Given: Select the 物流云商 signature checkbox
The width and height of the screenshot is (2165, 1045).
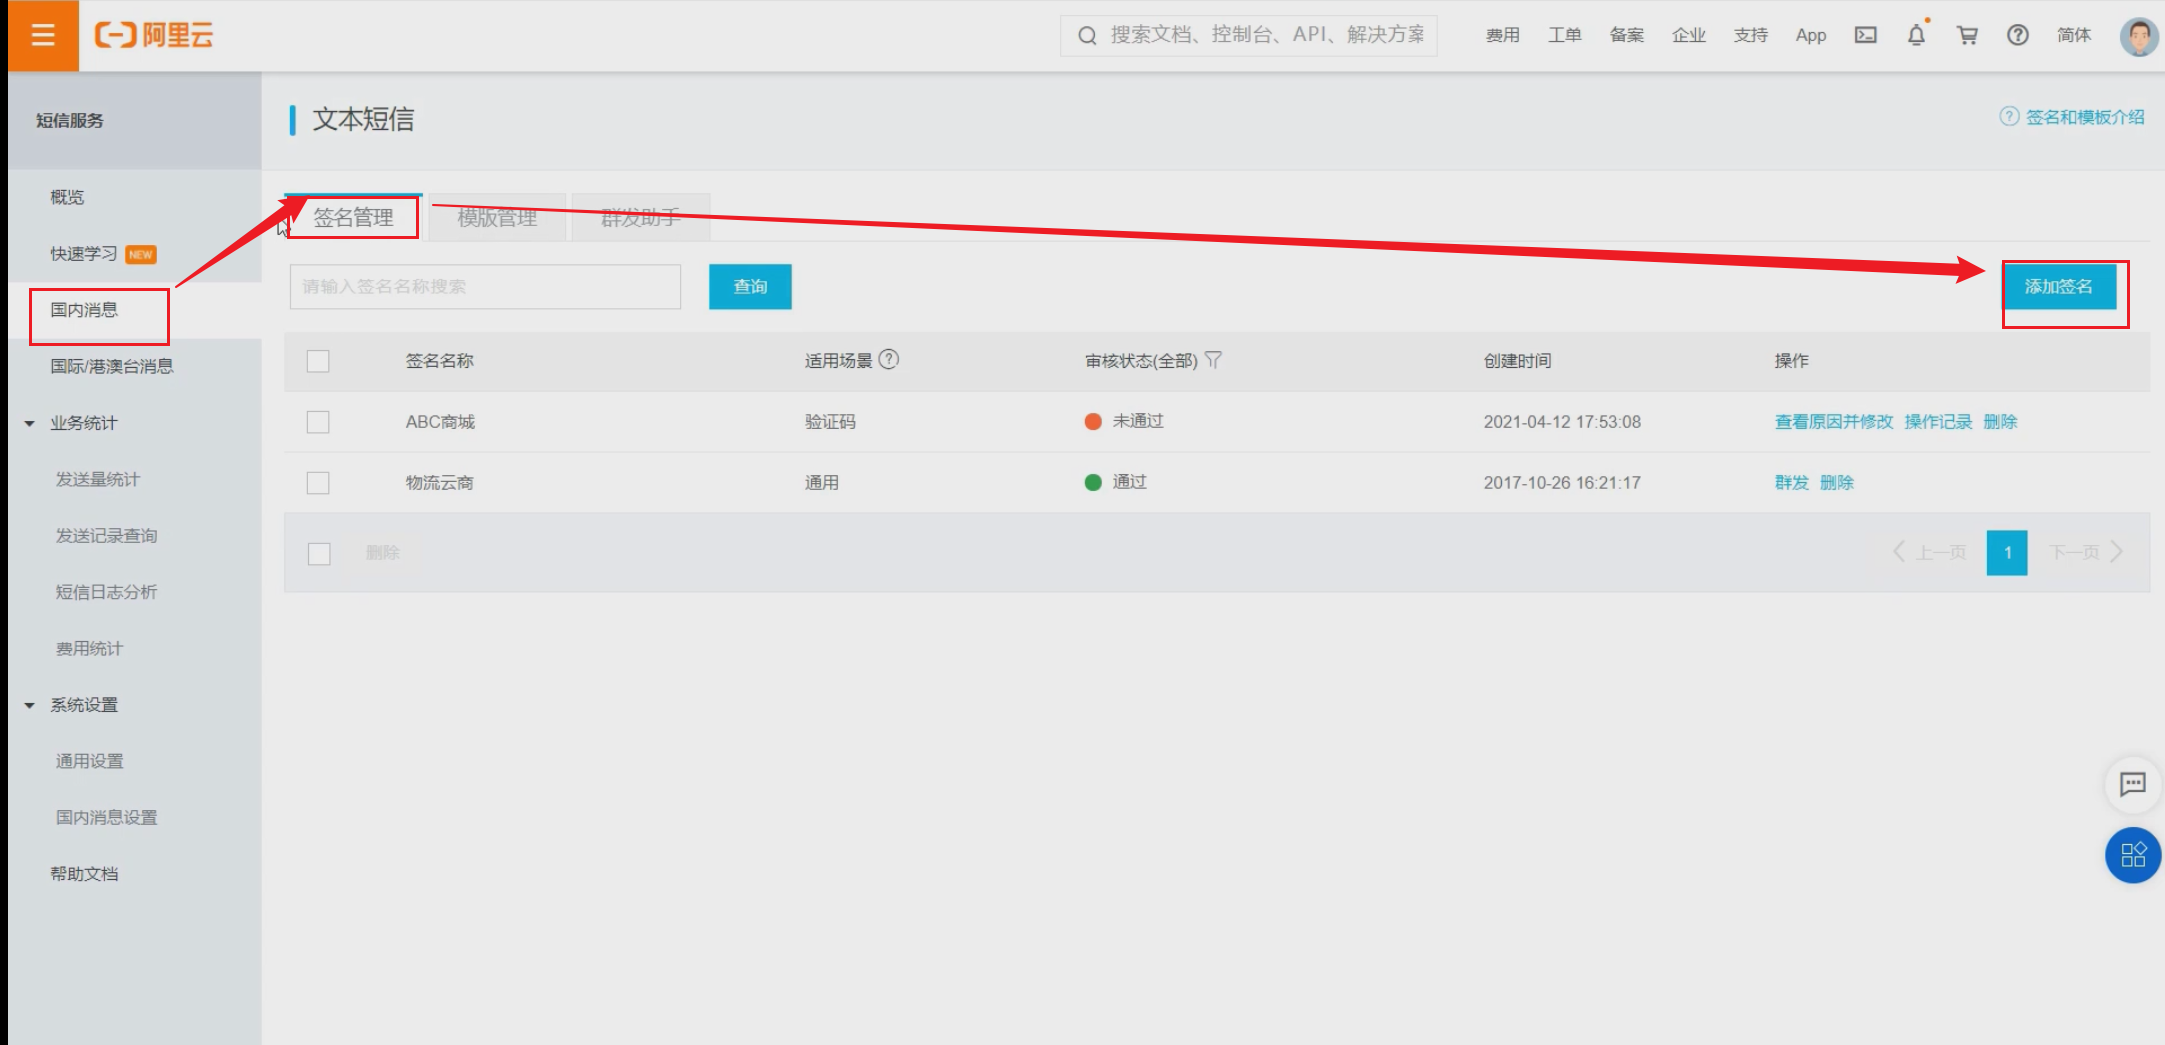Looking at the screenshot, I should [x=318, y=483].
